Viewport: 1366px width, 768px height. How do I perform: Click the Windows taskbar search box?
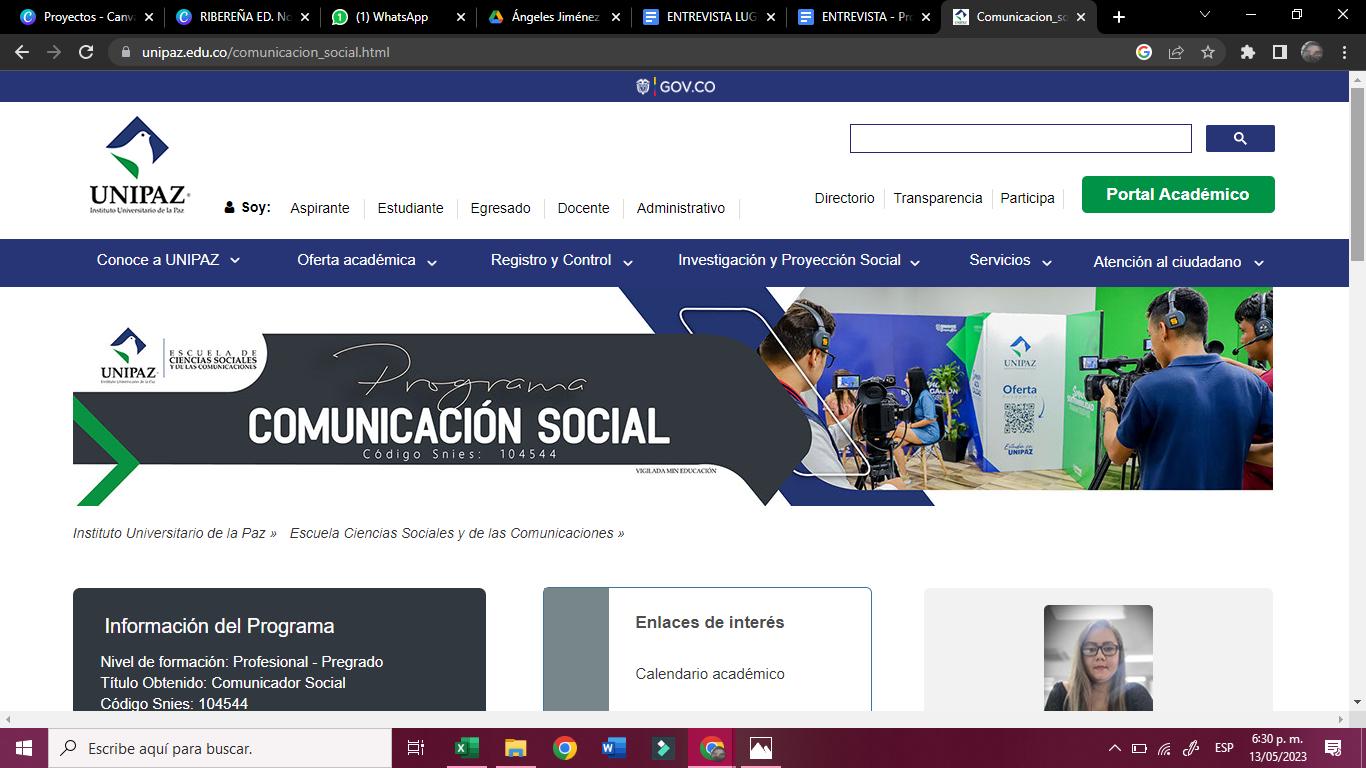219,748
